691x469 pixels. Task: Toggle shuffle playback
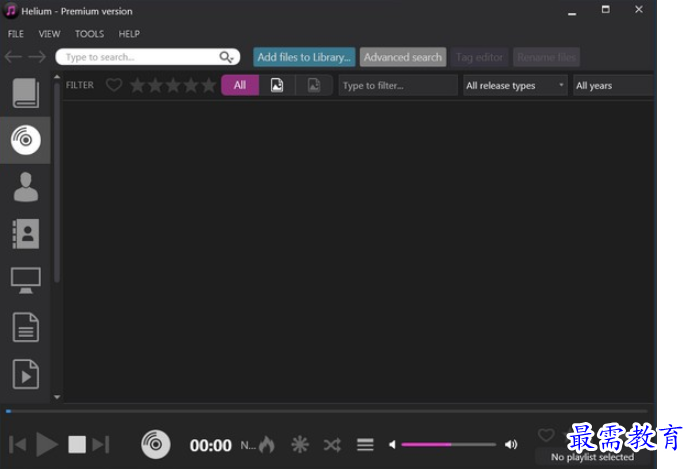pos(332,445)
